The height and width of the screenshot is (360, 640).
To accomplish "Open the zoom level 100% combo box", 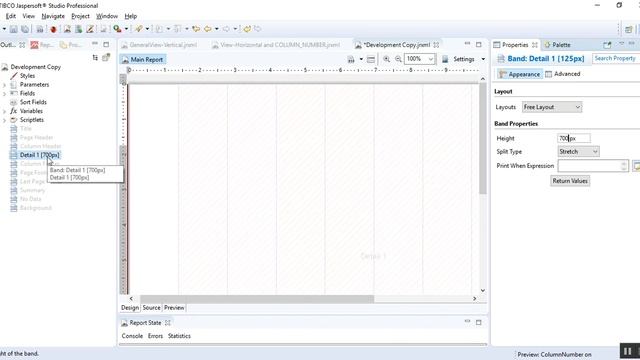I will point(420,59).
